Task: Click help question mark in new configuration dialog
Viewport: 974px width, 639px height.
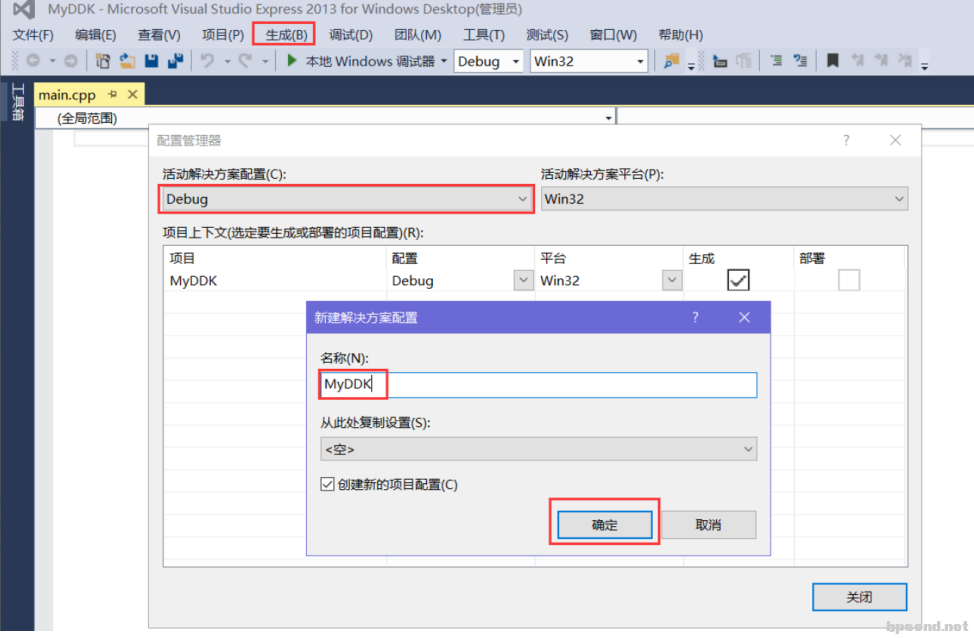Action: 695,317
